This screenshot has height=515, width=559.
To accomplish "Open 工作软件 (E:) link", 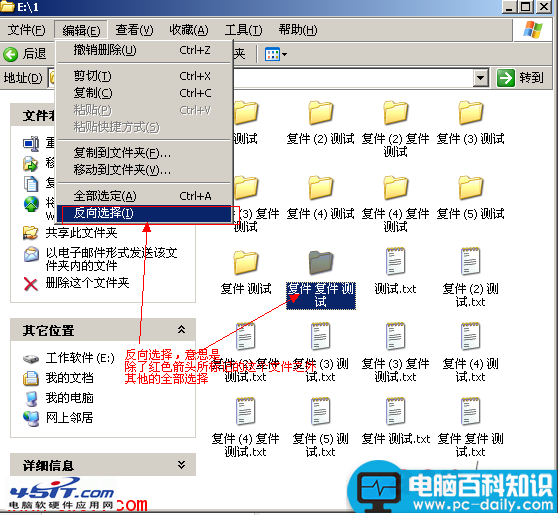I will (x=80, y=358).
